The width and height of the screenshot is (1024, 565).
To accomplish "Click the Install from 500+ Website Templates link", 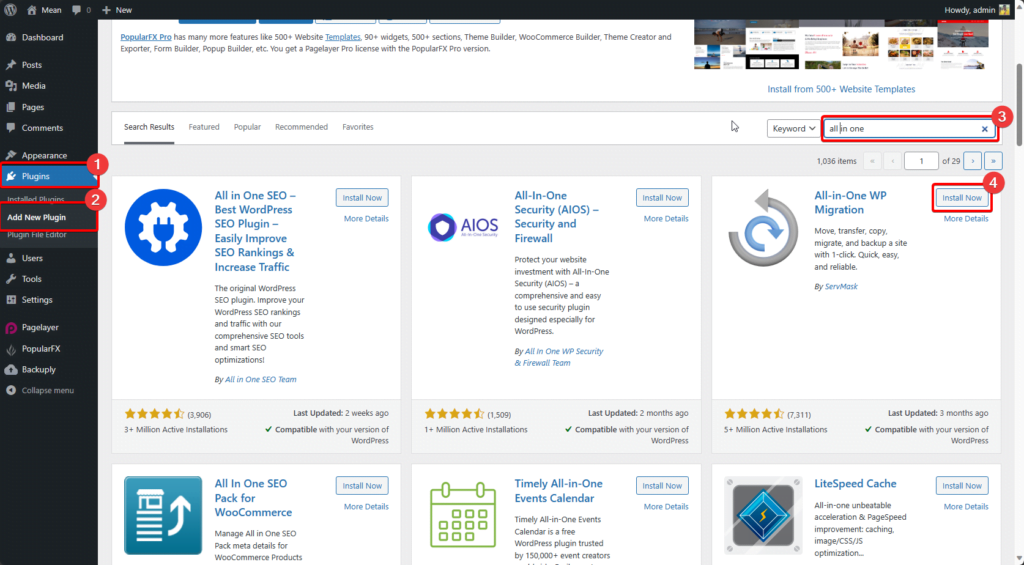I will (841, 89).
